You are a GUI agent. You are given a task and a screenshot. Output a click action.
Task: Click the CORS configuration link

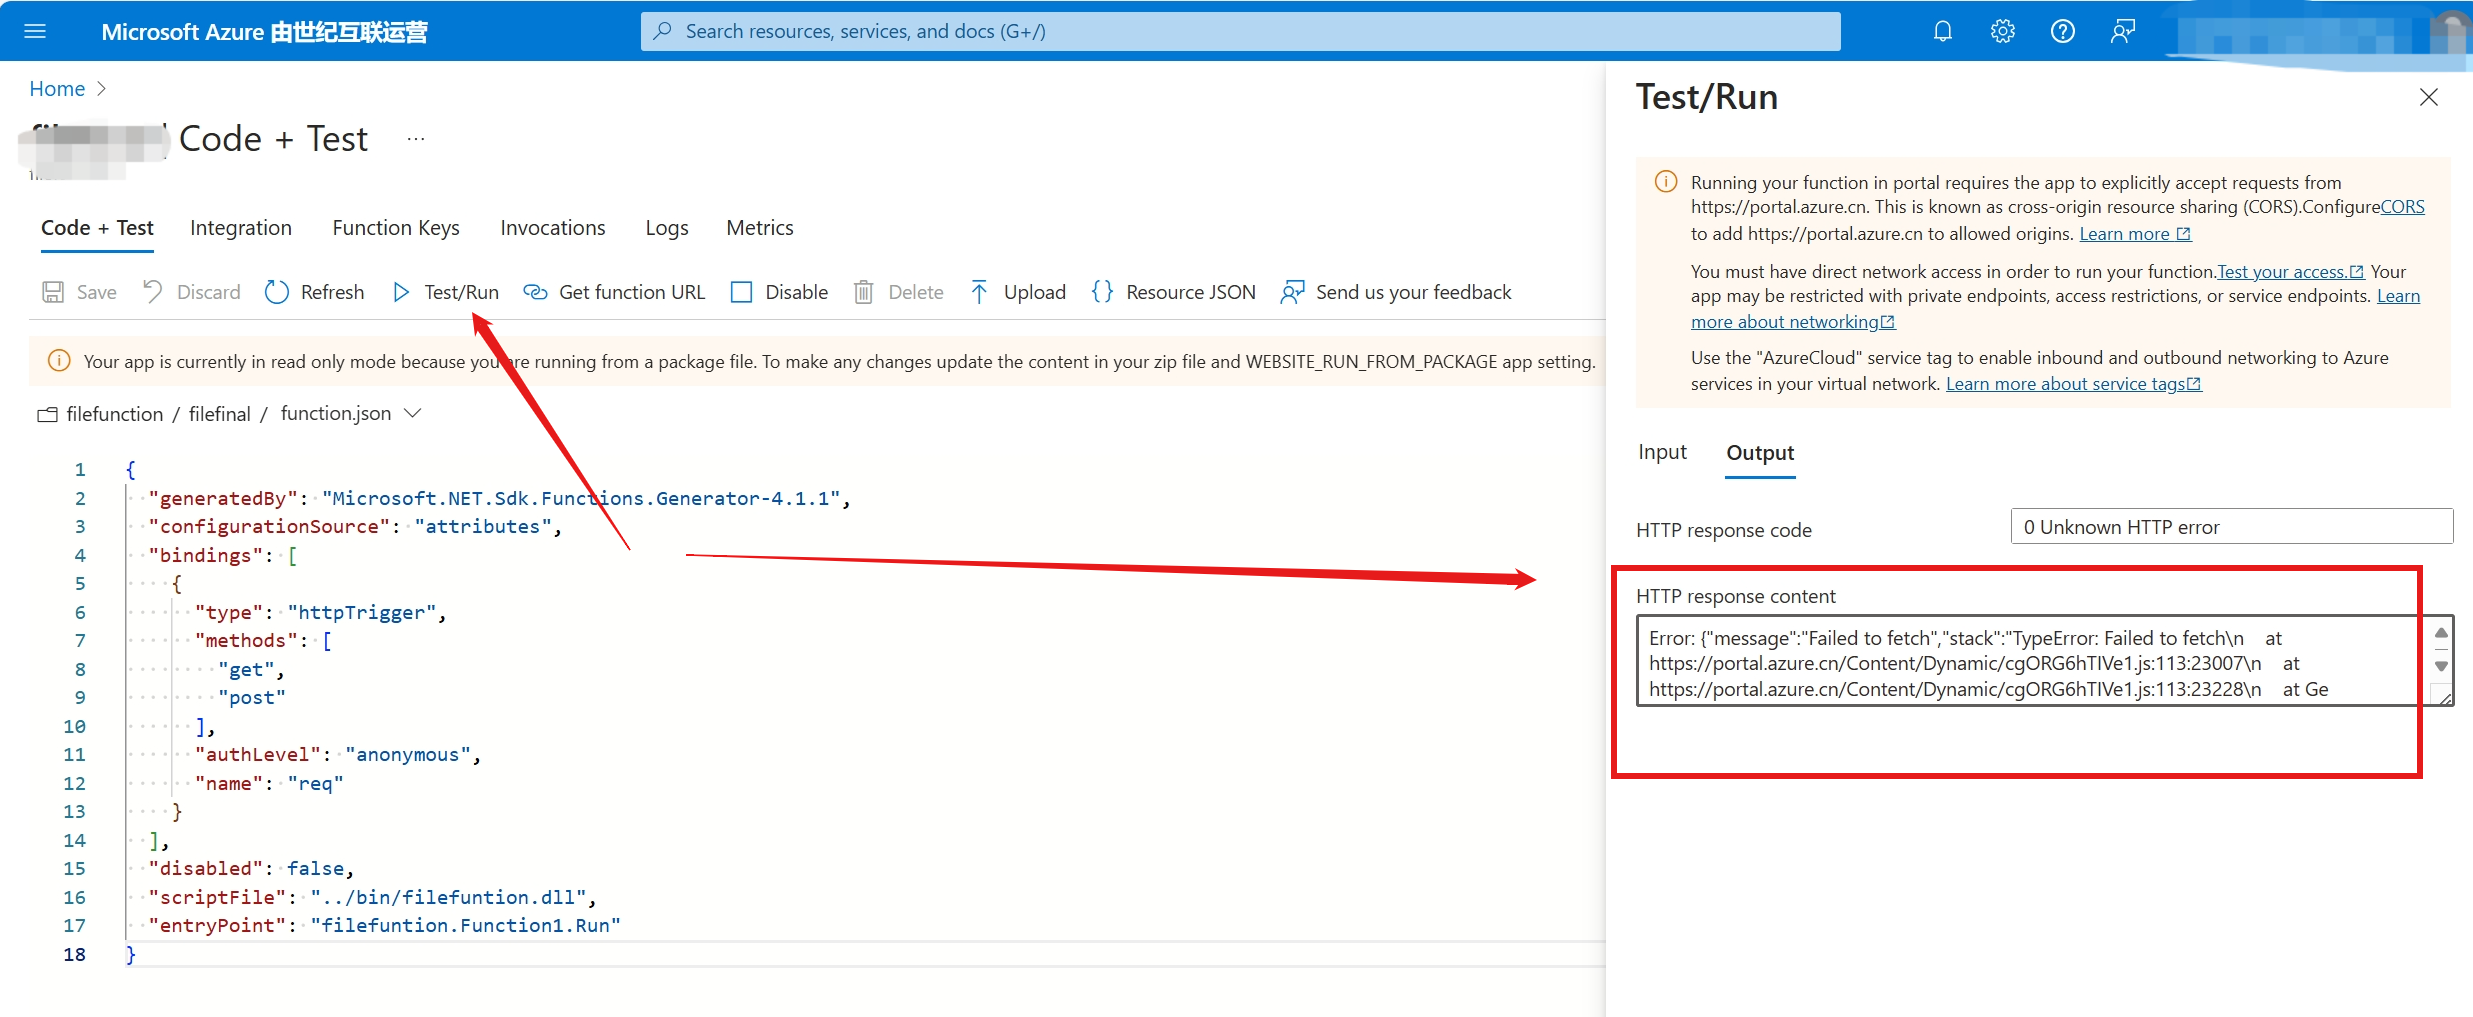(x=2402, y=207)
